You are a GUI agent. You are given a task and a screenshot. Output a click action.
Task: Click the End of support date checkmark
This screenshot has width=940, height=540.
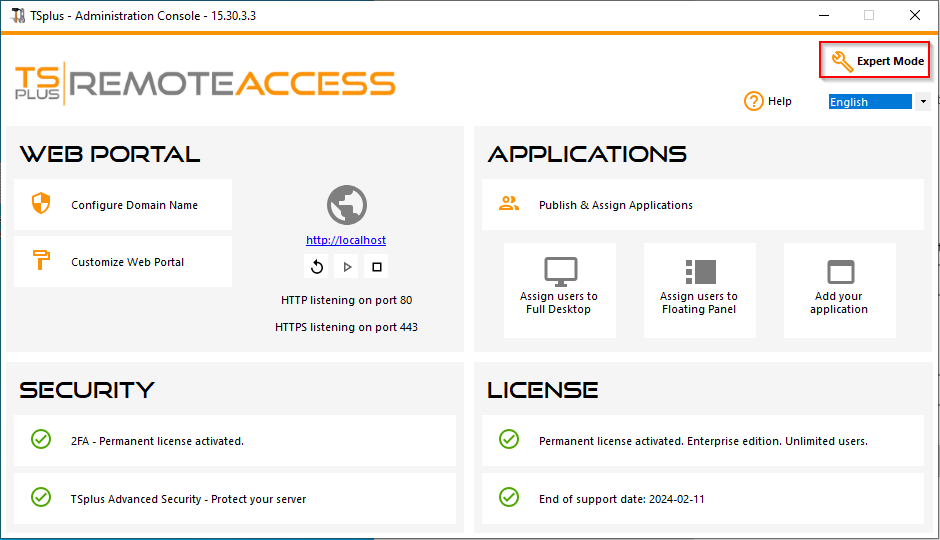pos(509,497)
